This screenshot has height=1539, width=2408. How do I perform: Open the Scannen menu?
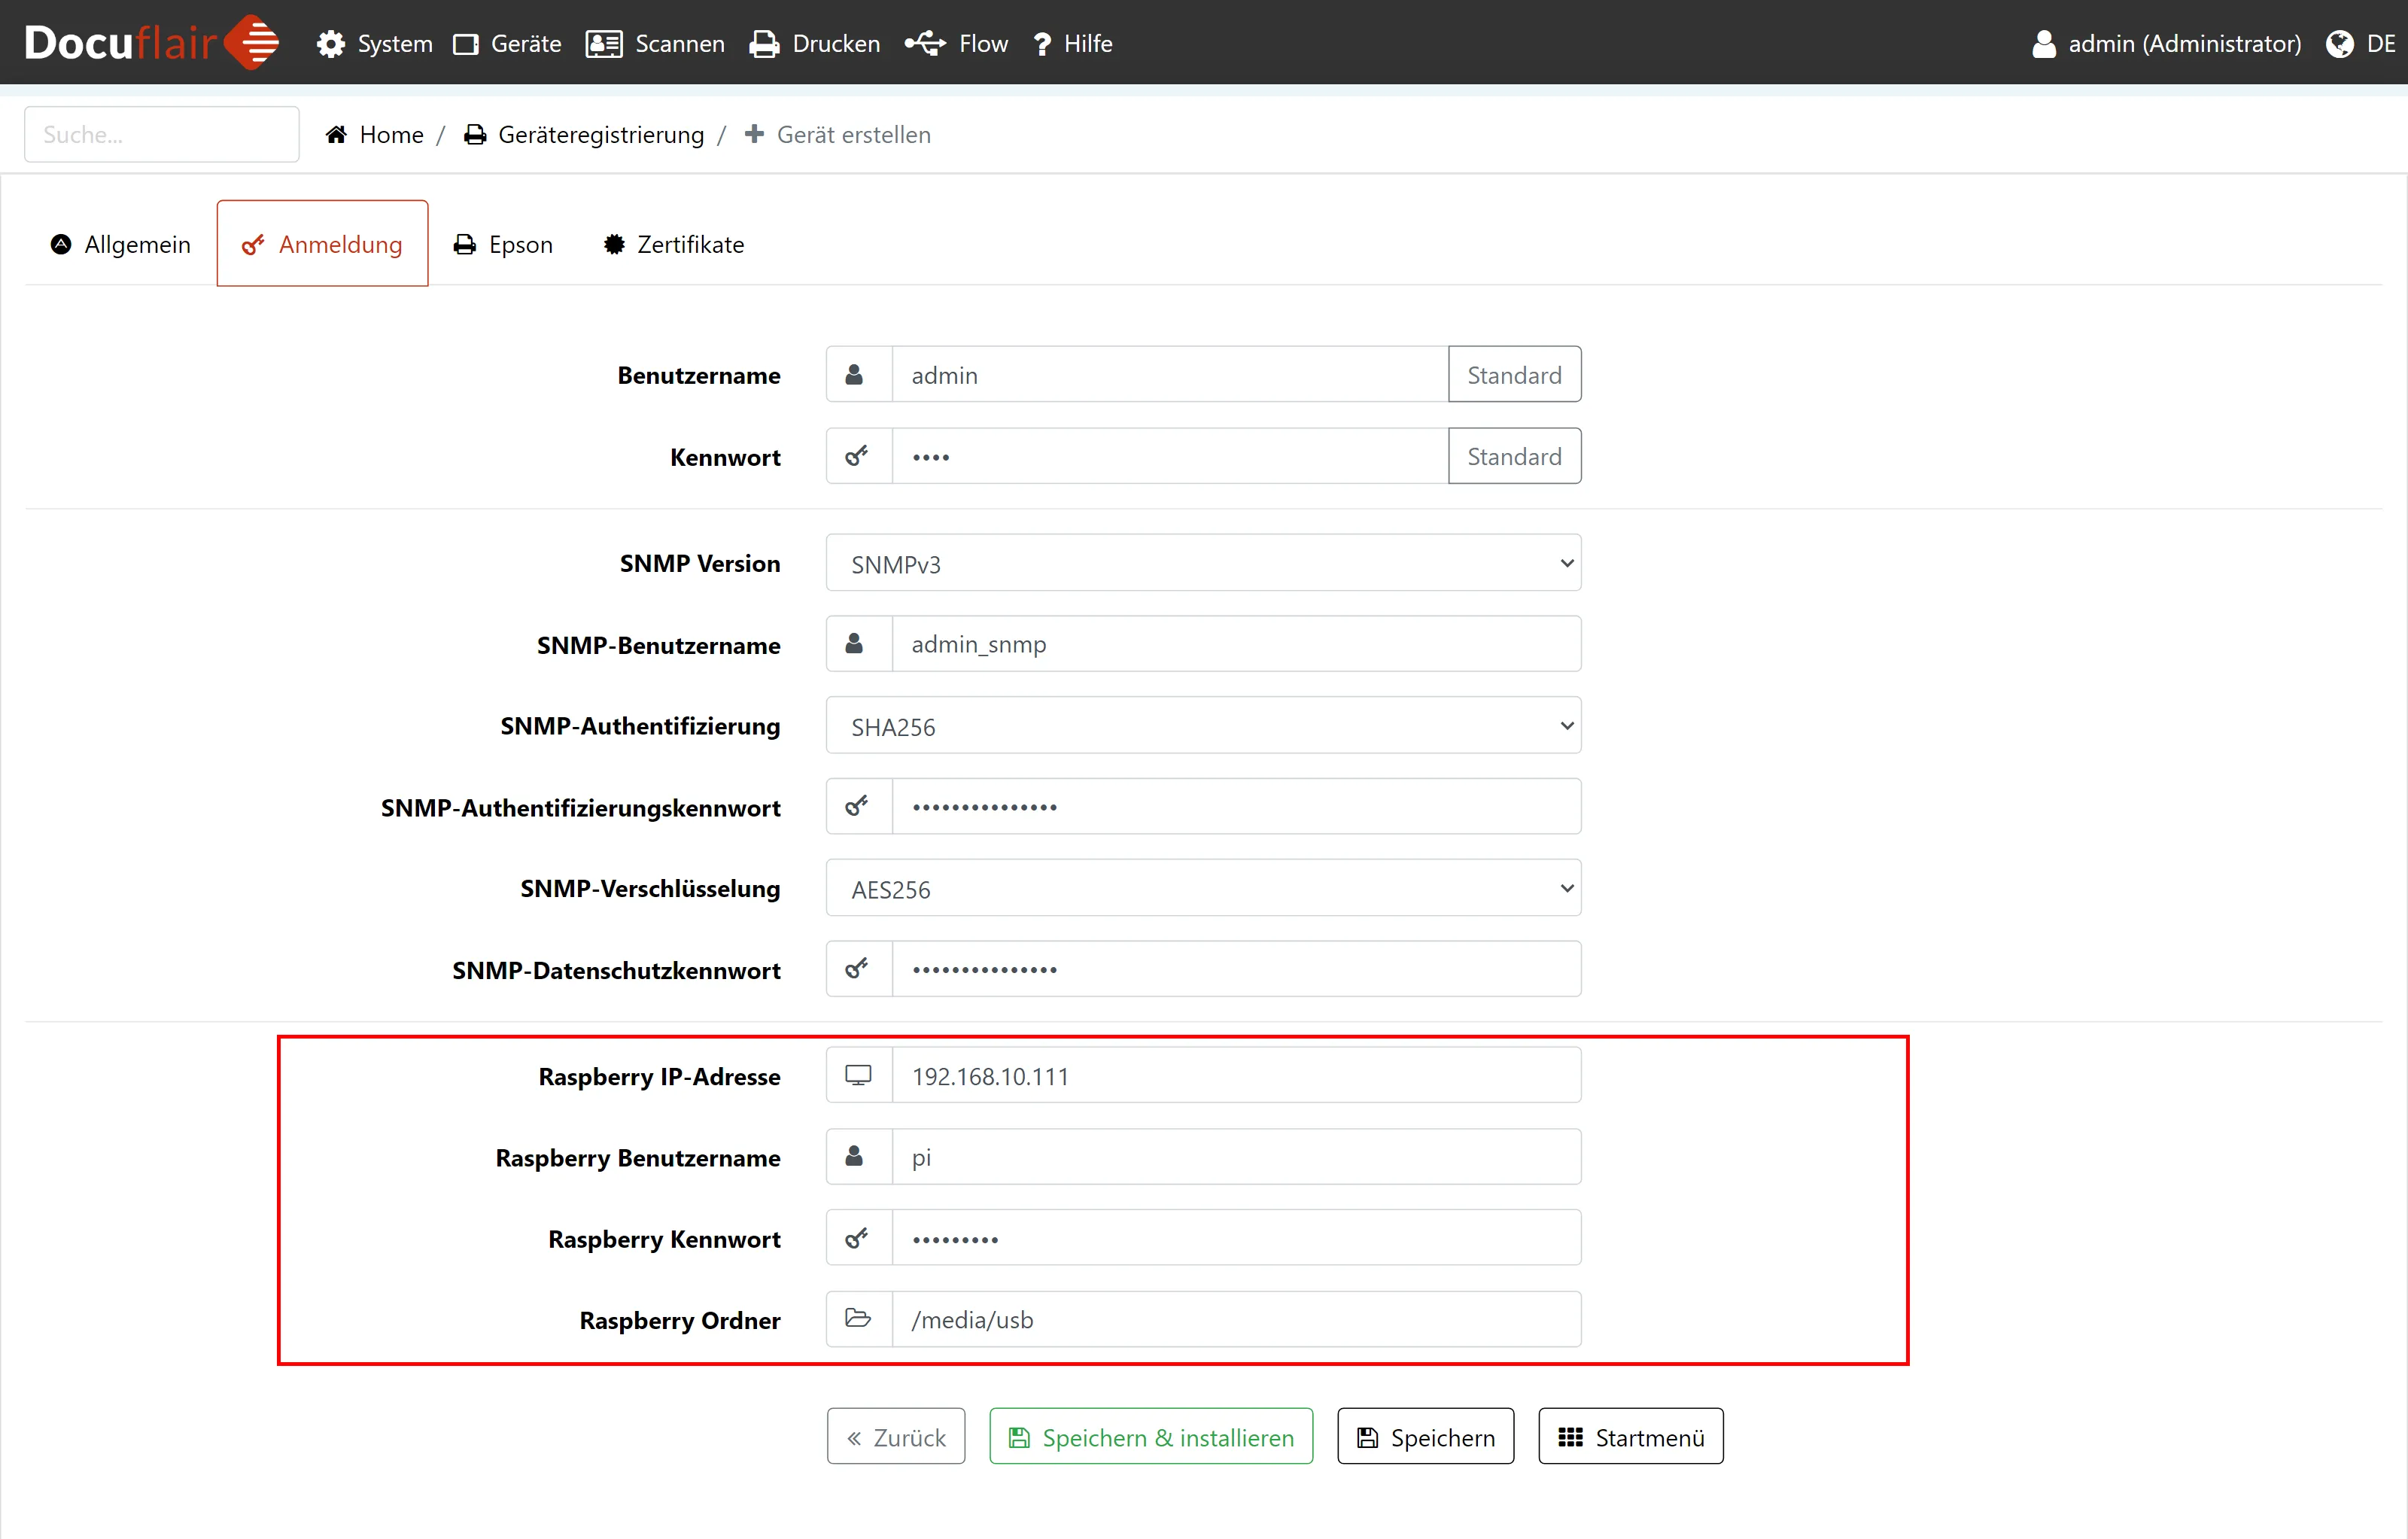656,44
